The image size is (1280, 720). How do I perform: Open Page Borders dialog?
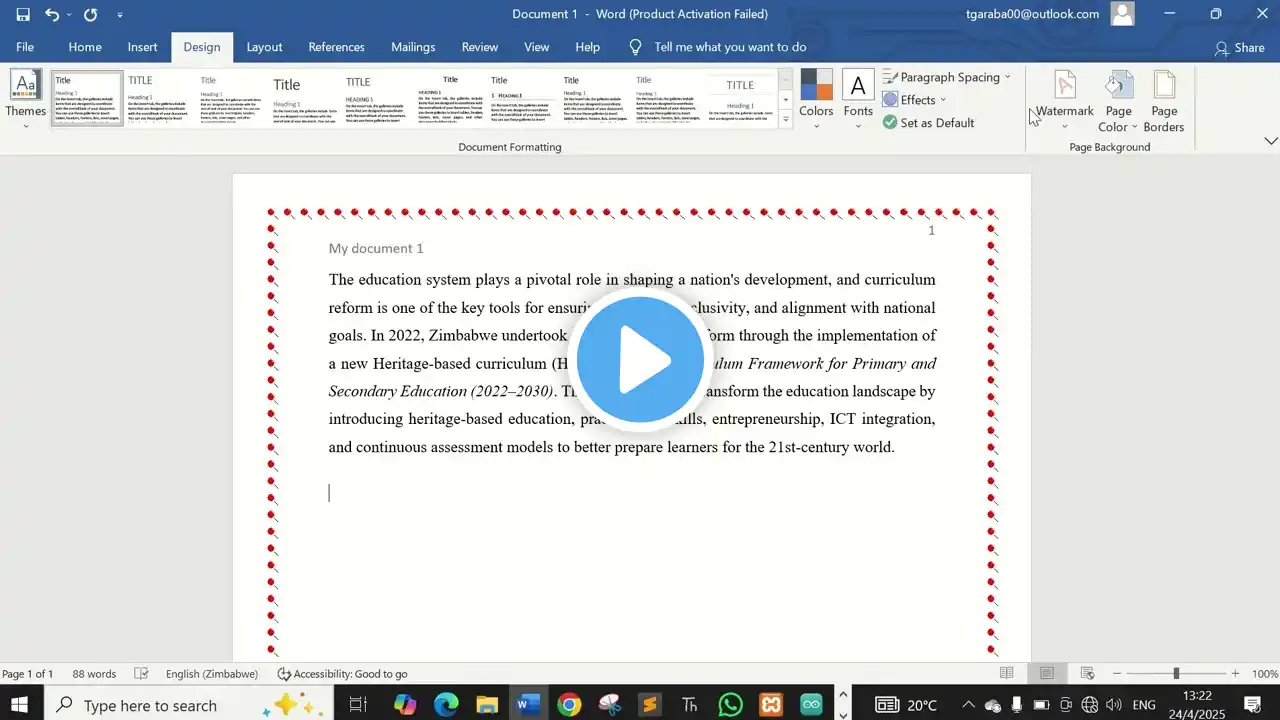tap(1164, 99)
